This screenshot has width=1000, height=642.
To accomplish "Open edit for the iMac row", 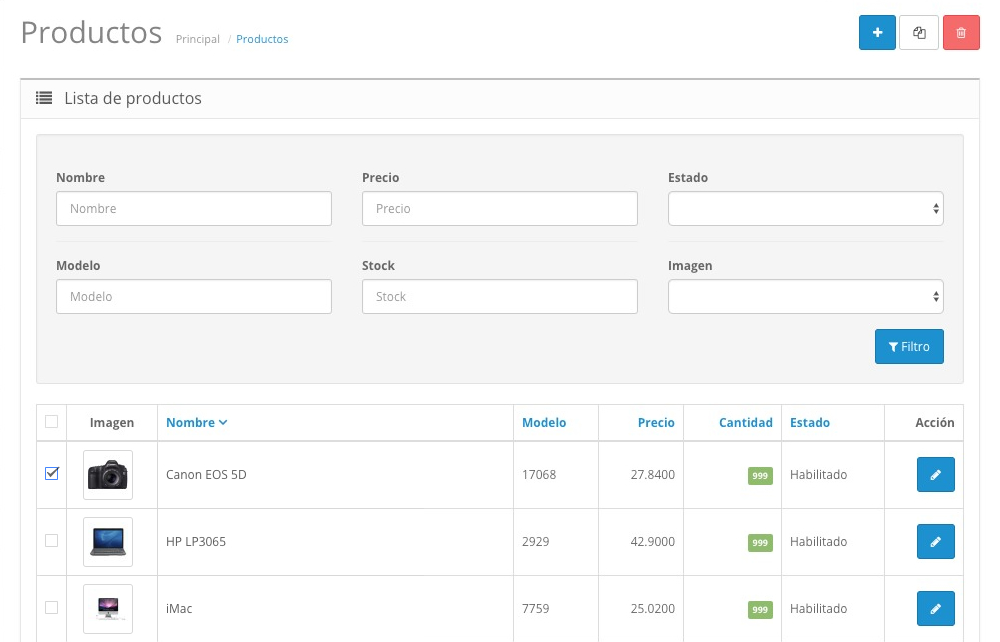I will click(x=935, y=609).
